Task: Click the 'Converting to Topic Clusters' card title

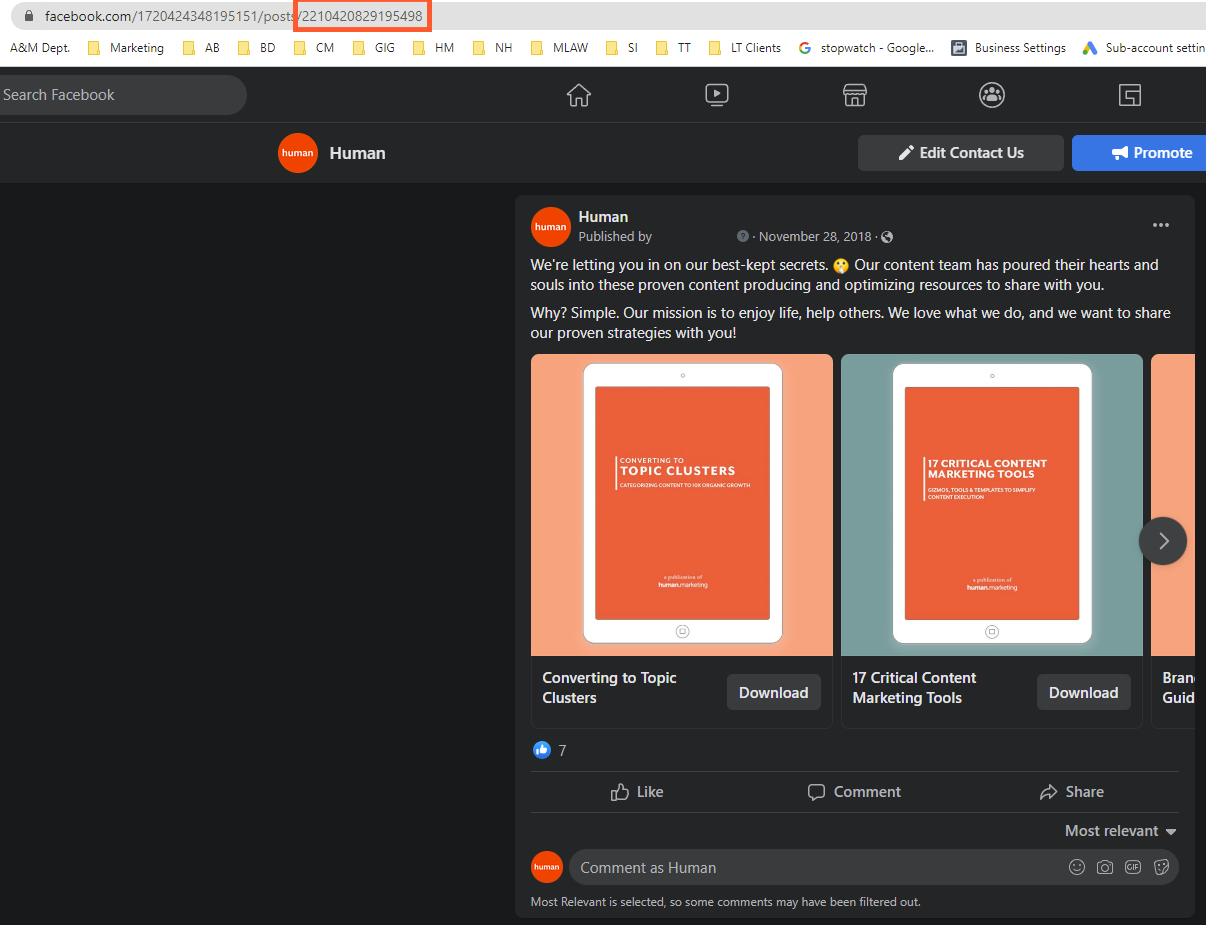Action: click(x=609, y=688)
